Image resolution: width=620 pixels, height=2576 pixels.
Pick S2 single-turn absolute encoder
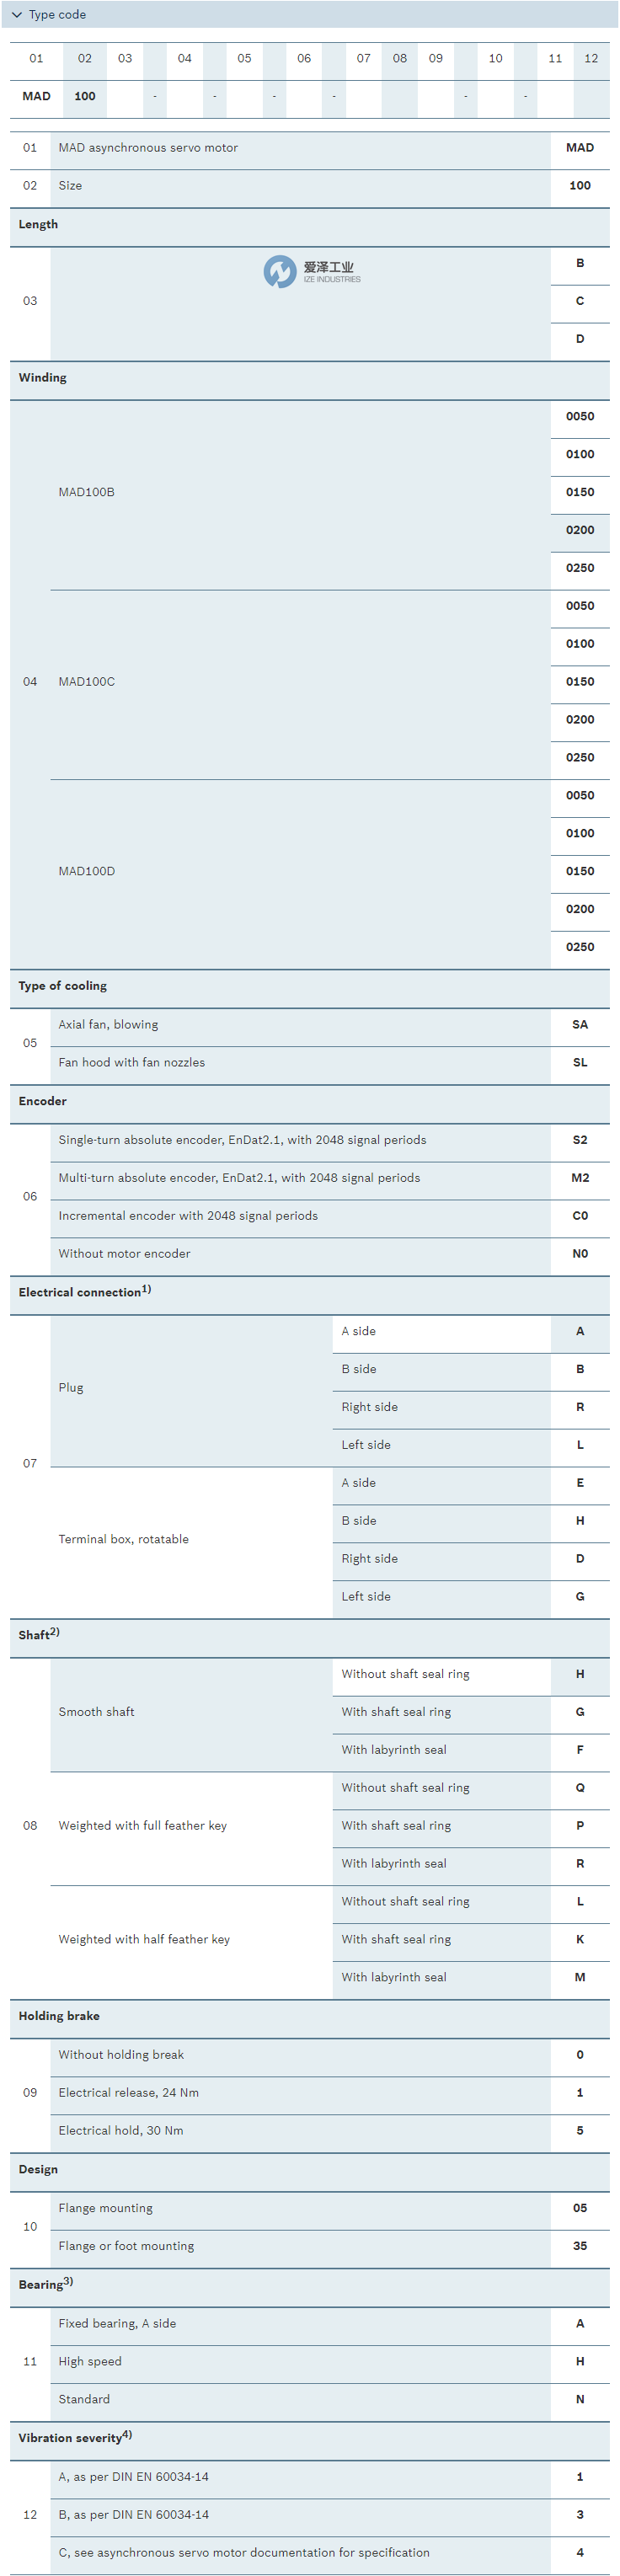[580, 1140]
